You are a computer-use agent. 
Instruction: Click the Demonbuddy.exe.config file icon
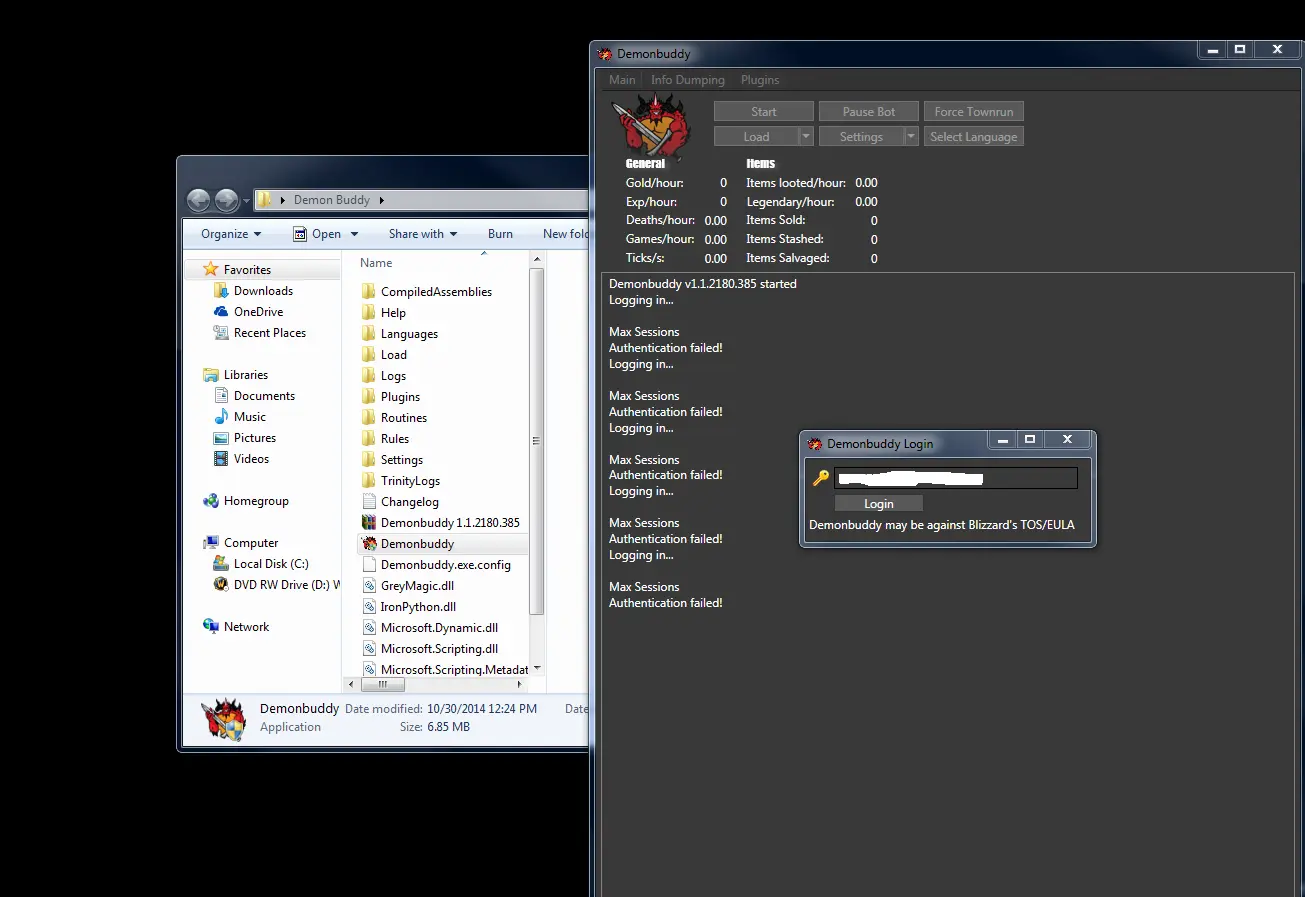[369, 565]
